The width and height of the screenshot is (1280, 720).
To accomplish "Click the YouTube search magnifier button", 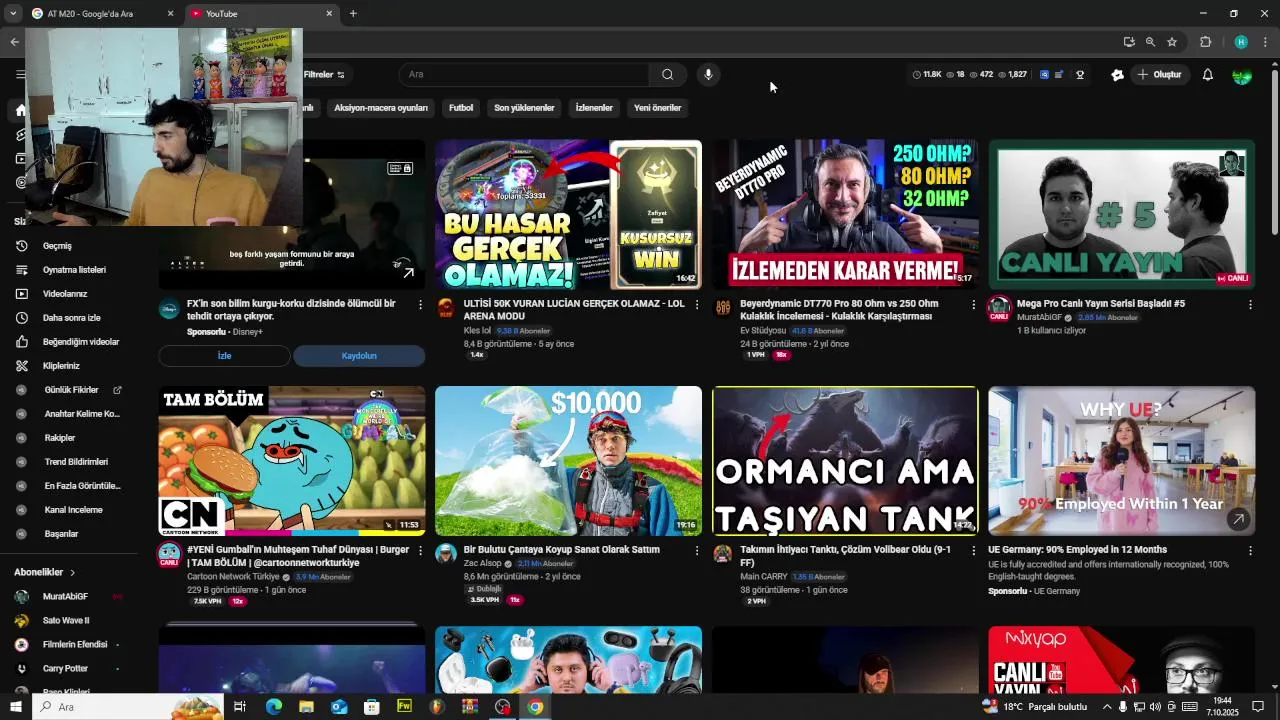I will (x=667, y=74).
